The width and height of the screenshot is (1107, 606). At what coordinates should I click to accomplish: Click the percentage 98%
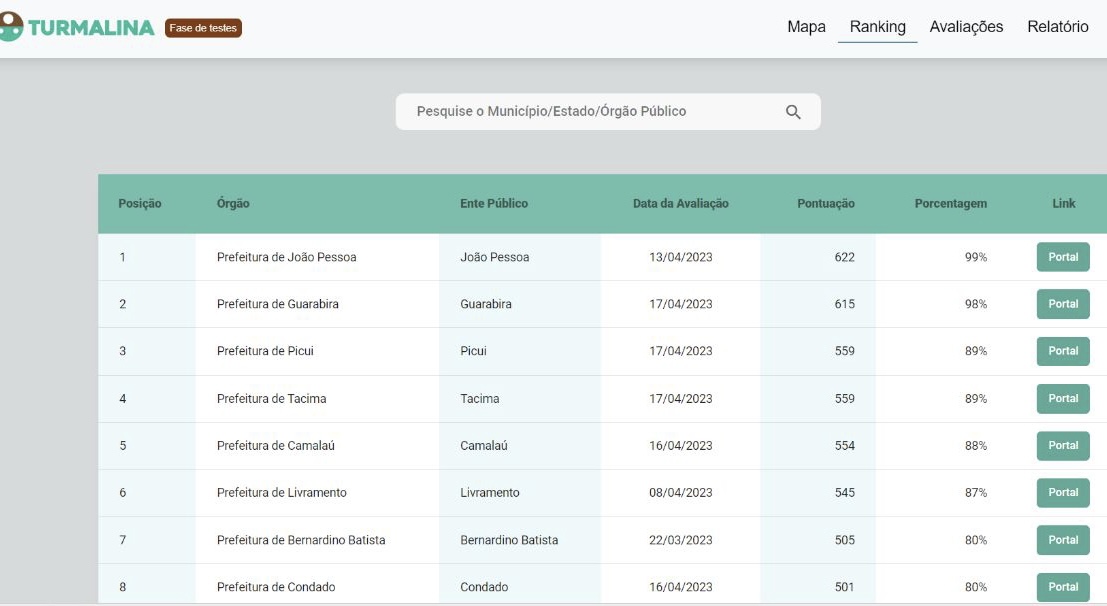pyautogui.click(x=976, y=304)
